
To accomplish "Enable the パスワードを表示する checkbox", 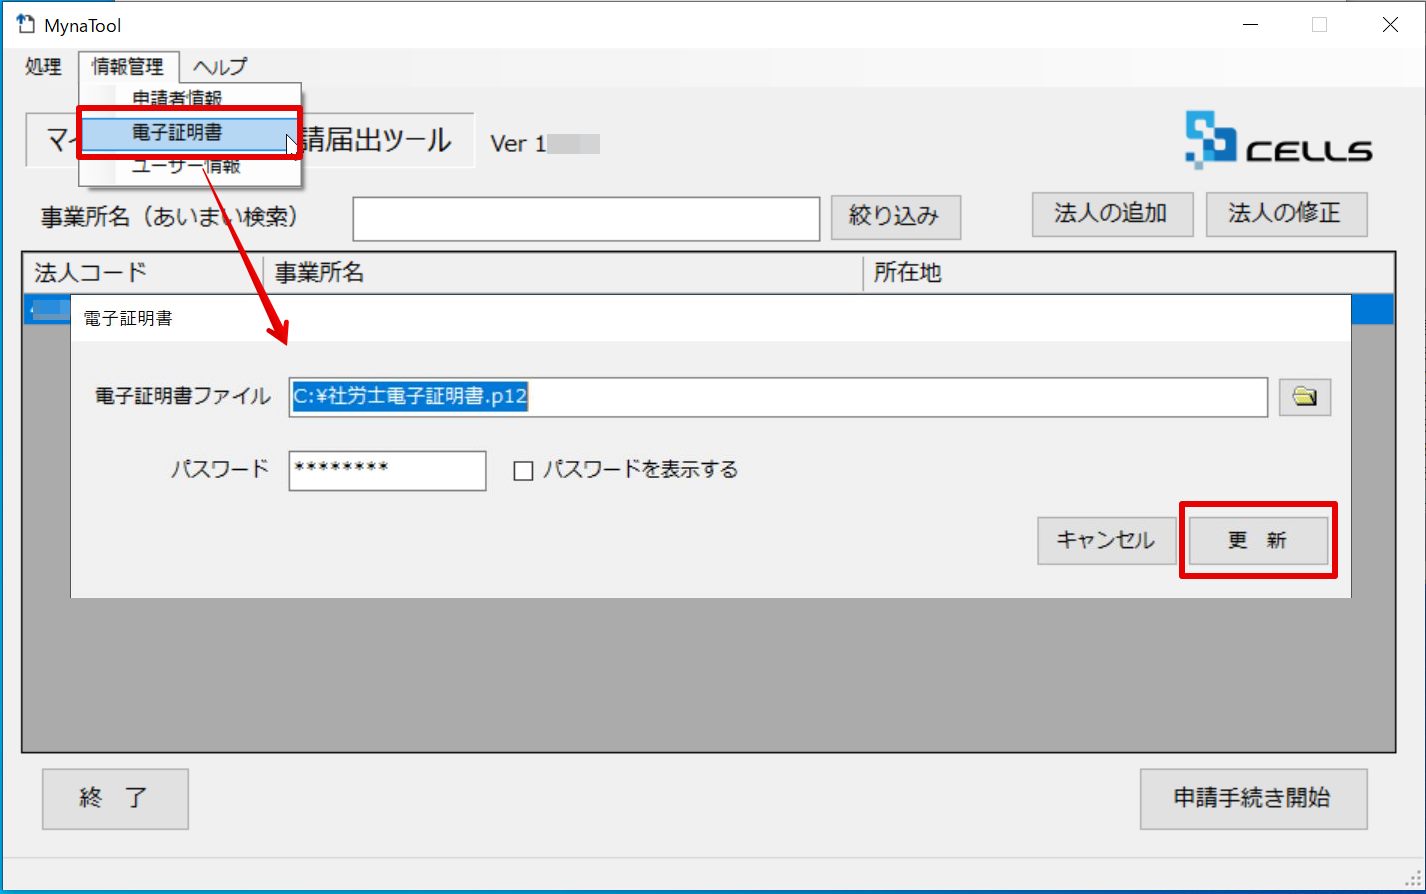I will pos(523,471).
